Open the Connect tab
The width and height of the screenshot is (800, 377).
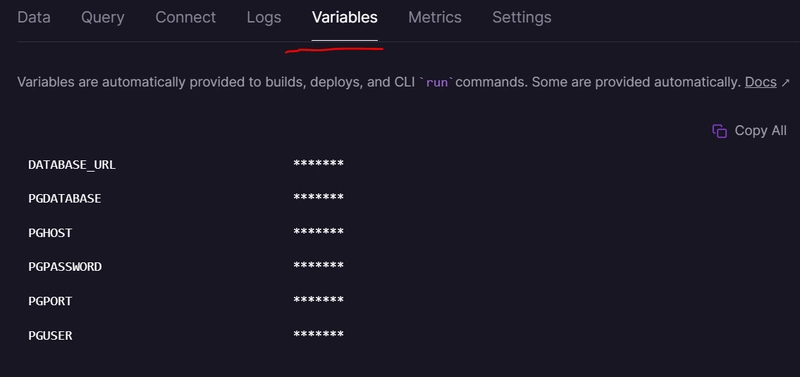[x=186, y=17]
